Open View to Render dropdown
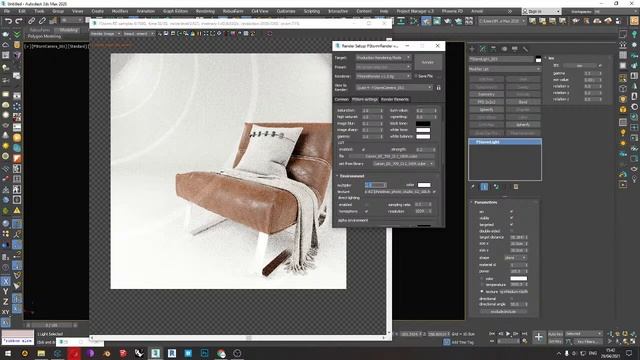The height and width of the screenshot is (360, 640). pos(394,87)
